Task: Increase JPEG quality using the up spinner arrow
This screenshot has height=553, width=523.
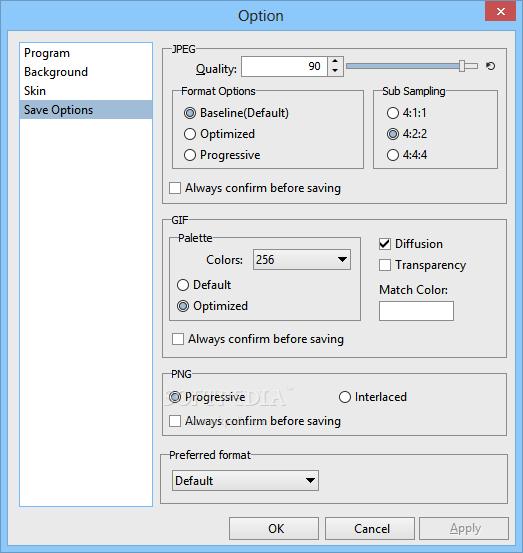Action: pos(335,61)
